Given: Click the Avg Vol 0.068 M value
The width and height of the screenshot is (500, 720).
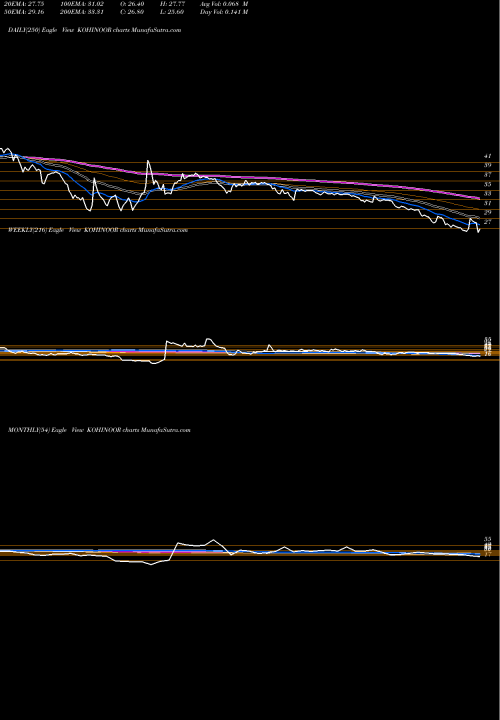Looking at the screenshot, I should 224,3.
